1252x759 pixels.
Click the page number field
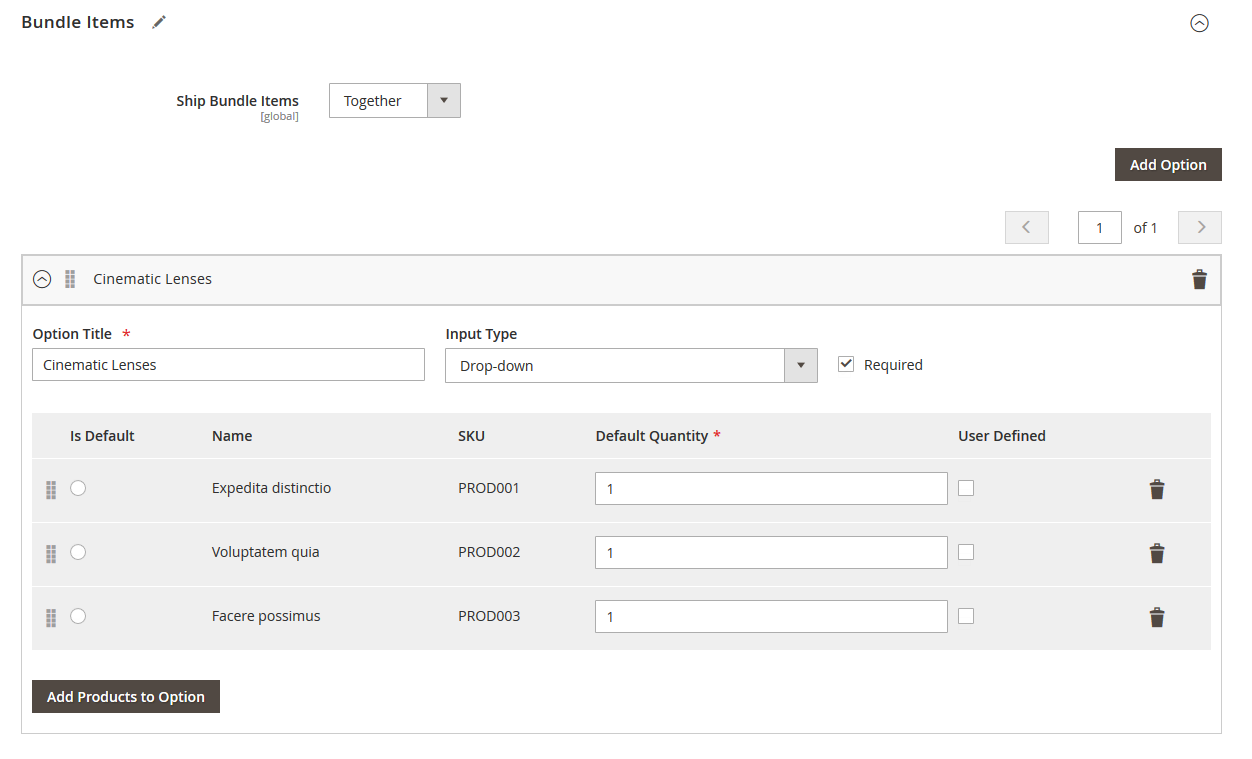(x=1100, y=228)
